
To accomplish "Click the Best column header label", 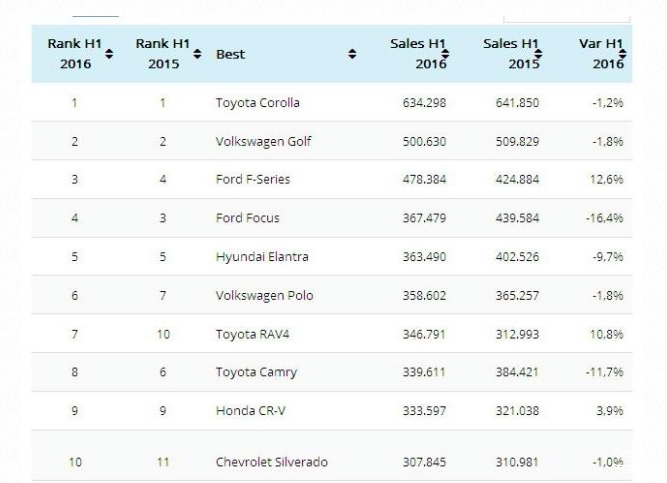I will point(230,54).
